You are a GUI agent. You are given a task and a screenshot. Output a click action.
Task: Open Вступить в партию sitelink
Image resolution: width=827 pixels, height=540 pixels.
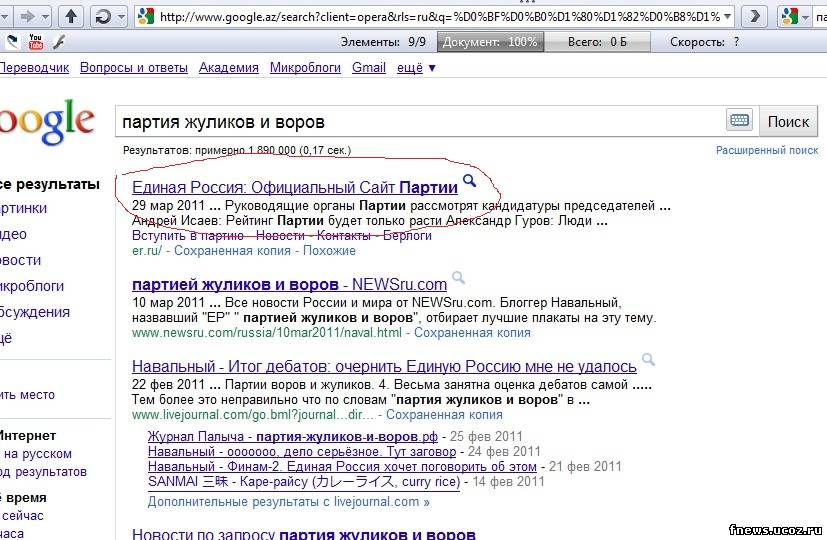pyautogui.click(x=188, y=236)
